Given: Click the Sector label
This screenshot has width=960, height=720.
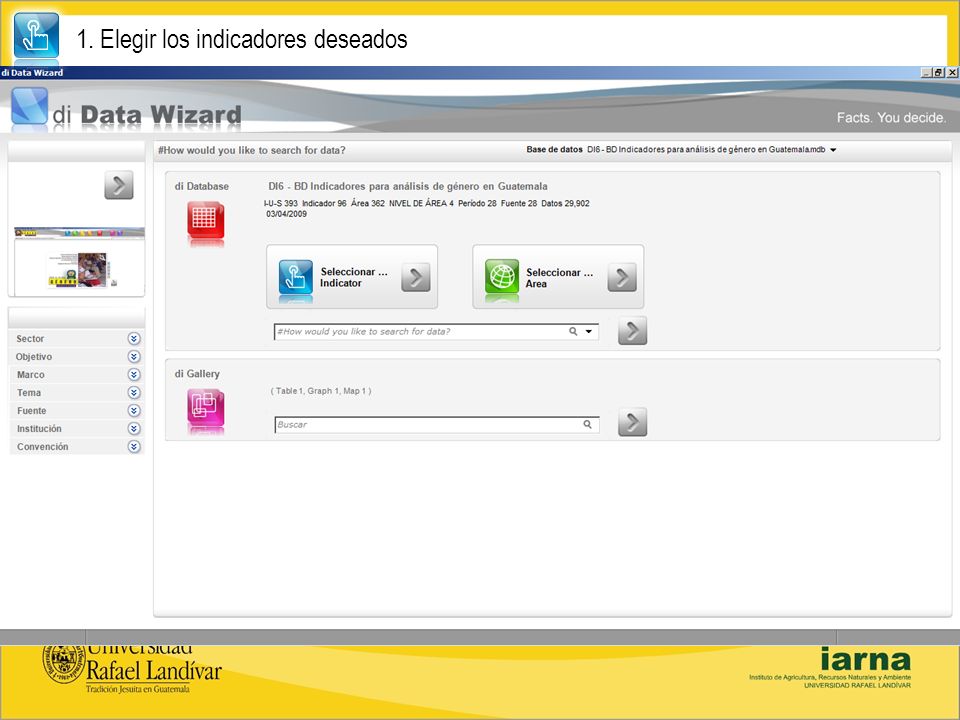Looking at the screenshot, I should [30, 339].
